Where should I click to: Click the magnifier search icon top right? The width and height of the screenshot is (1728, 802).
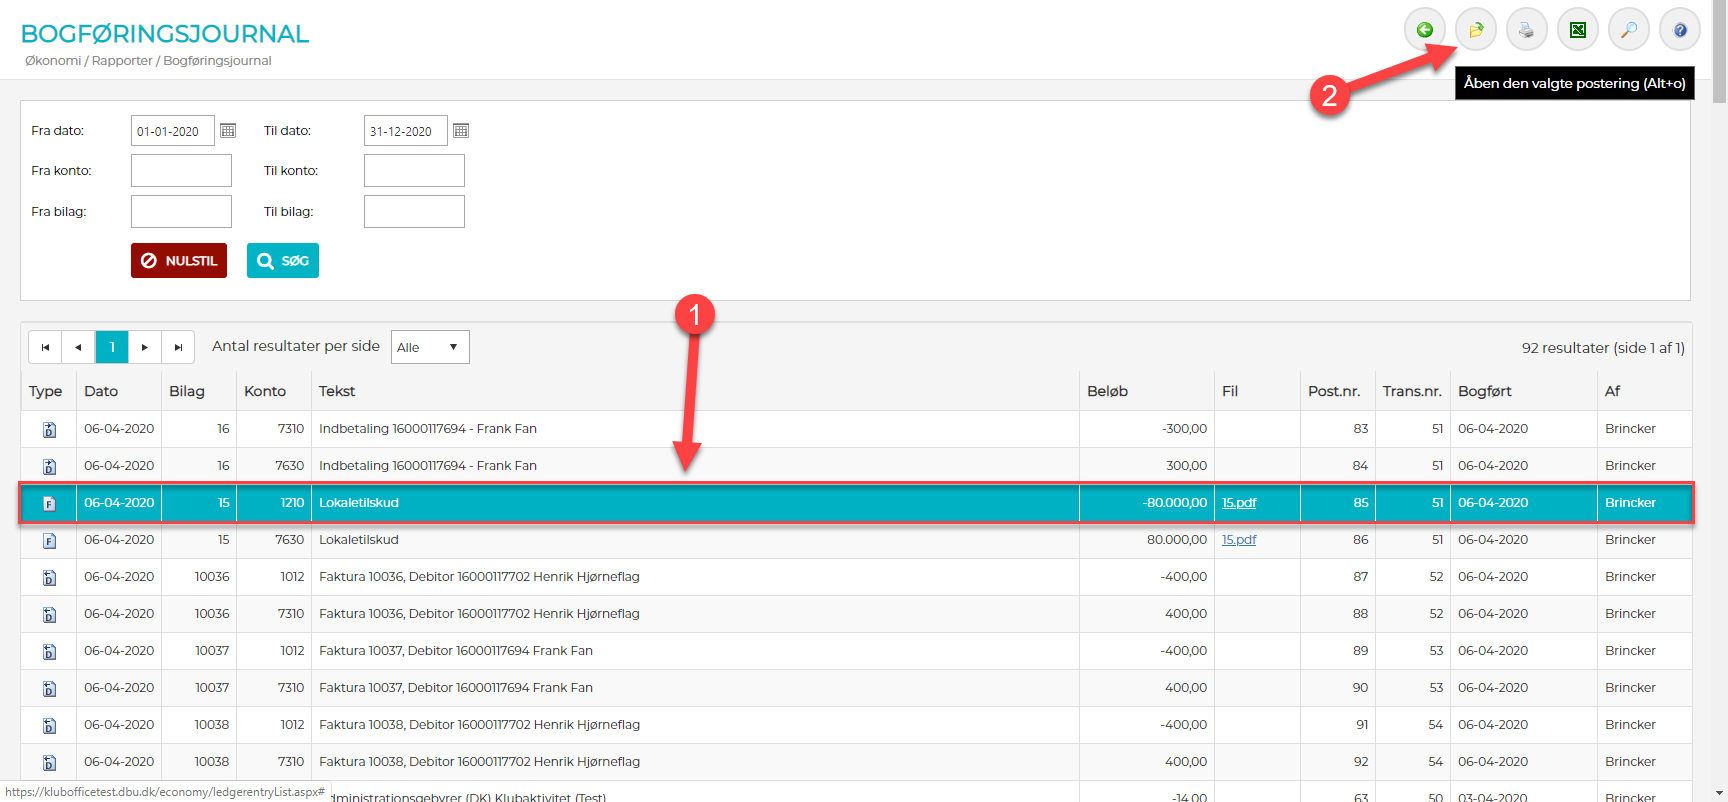tap(1628, 30)
